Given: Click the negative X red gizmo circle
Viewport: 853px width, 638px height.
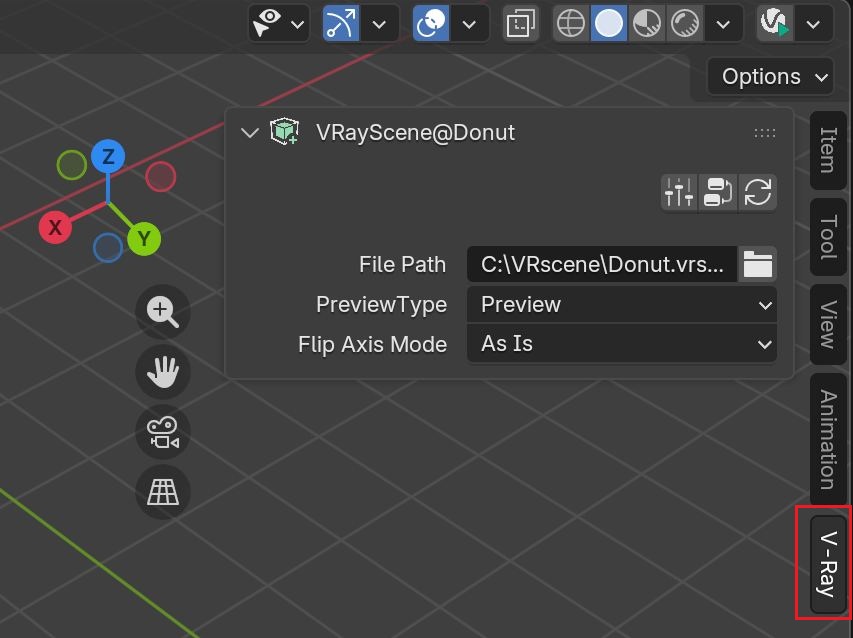Looking at the screenshot, I should point(160,177).
